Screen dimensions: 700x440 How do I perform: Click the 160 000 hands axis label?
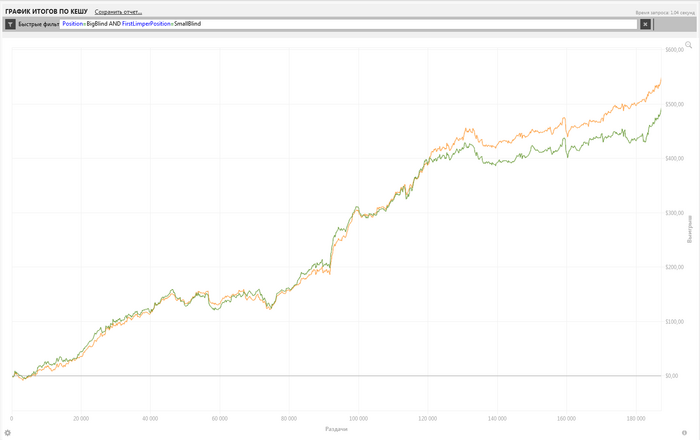(567, 419)
